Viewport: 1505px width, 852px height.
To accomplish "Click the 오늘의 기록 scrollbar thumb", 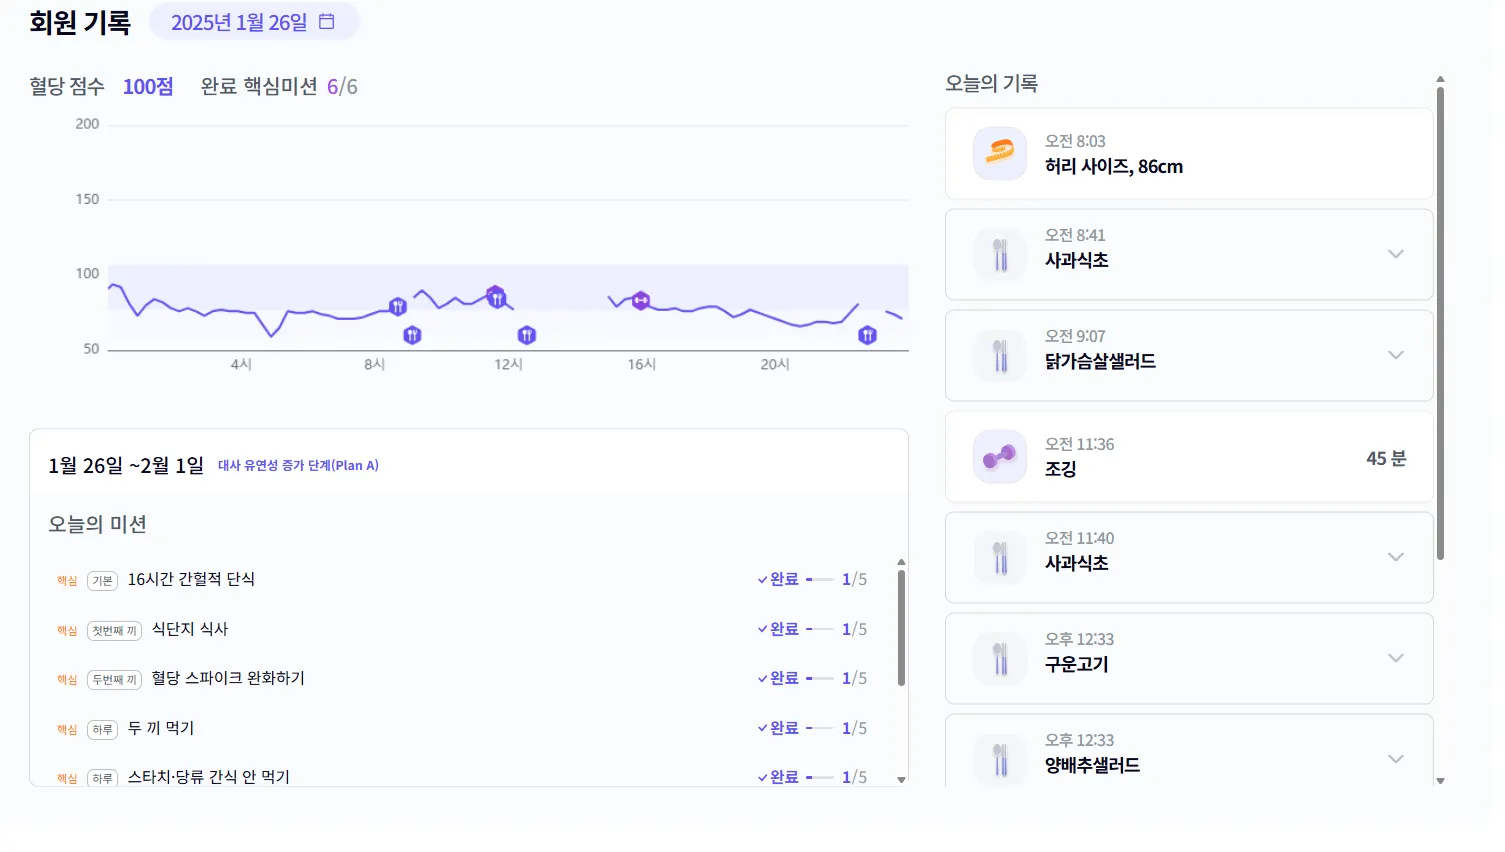I will (x=1440, y=323).
